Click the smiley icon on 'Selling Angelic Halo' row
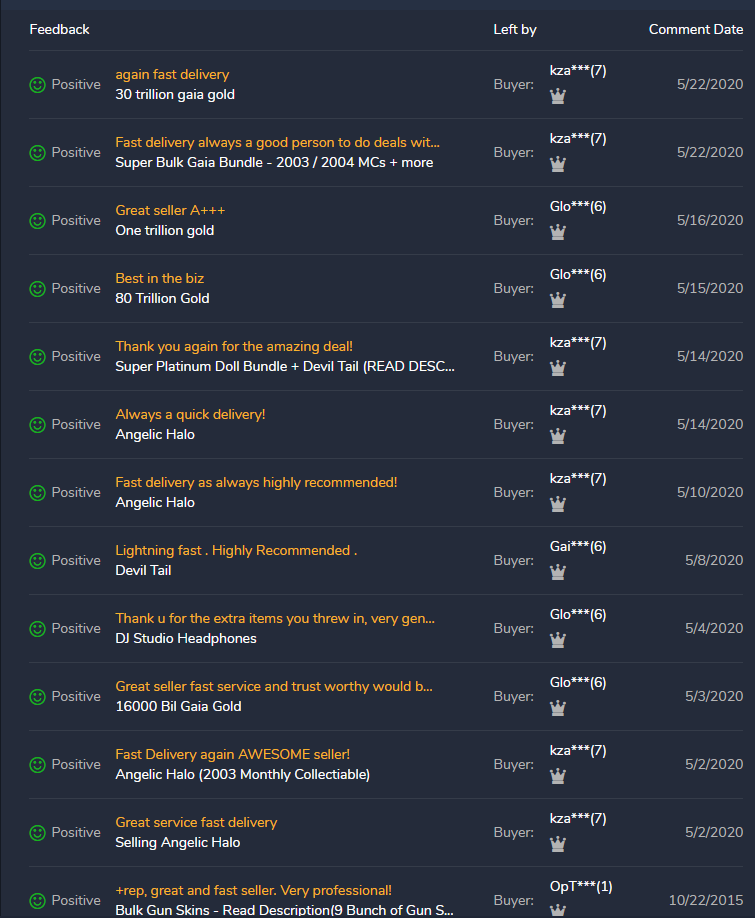This screenshot has height=918, width=755. (x=37, y=833)
